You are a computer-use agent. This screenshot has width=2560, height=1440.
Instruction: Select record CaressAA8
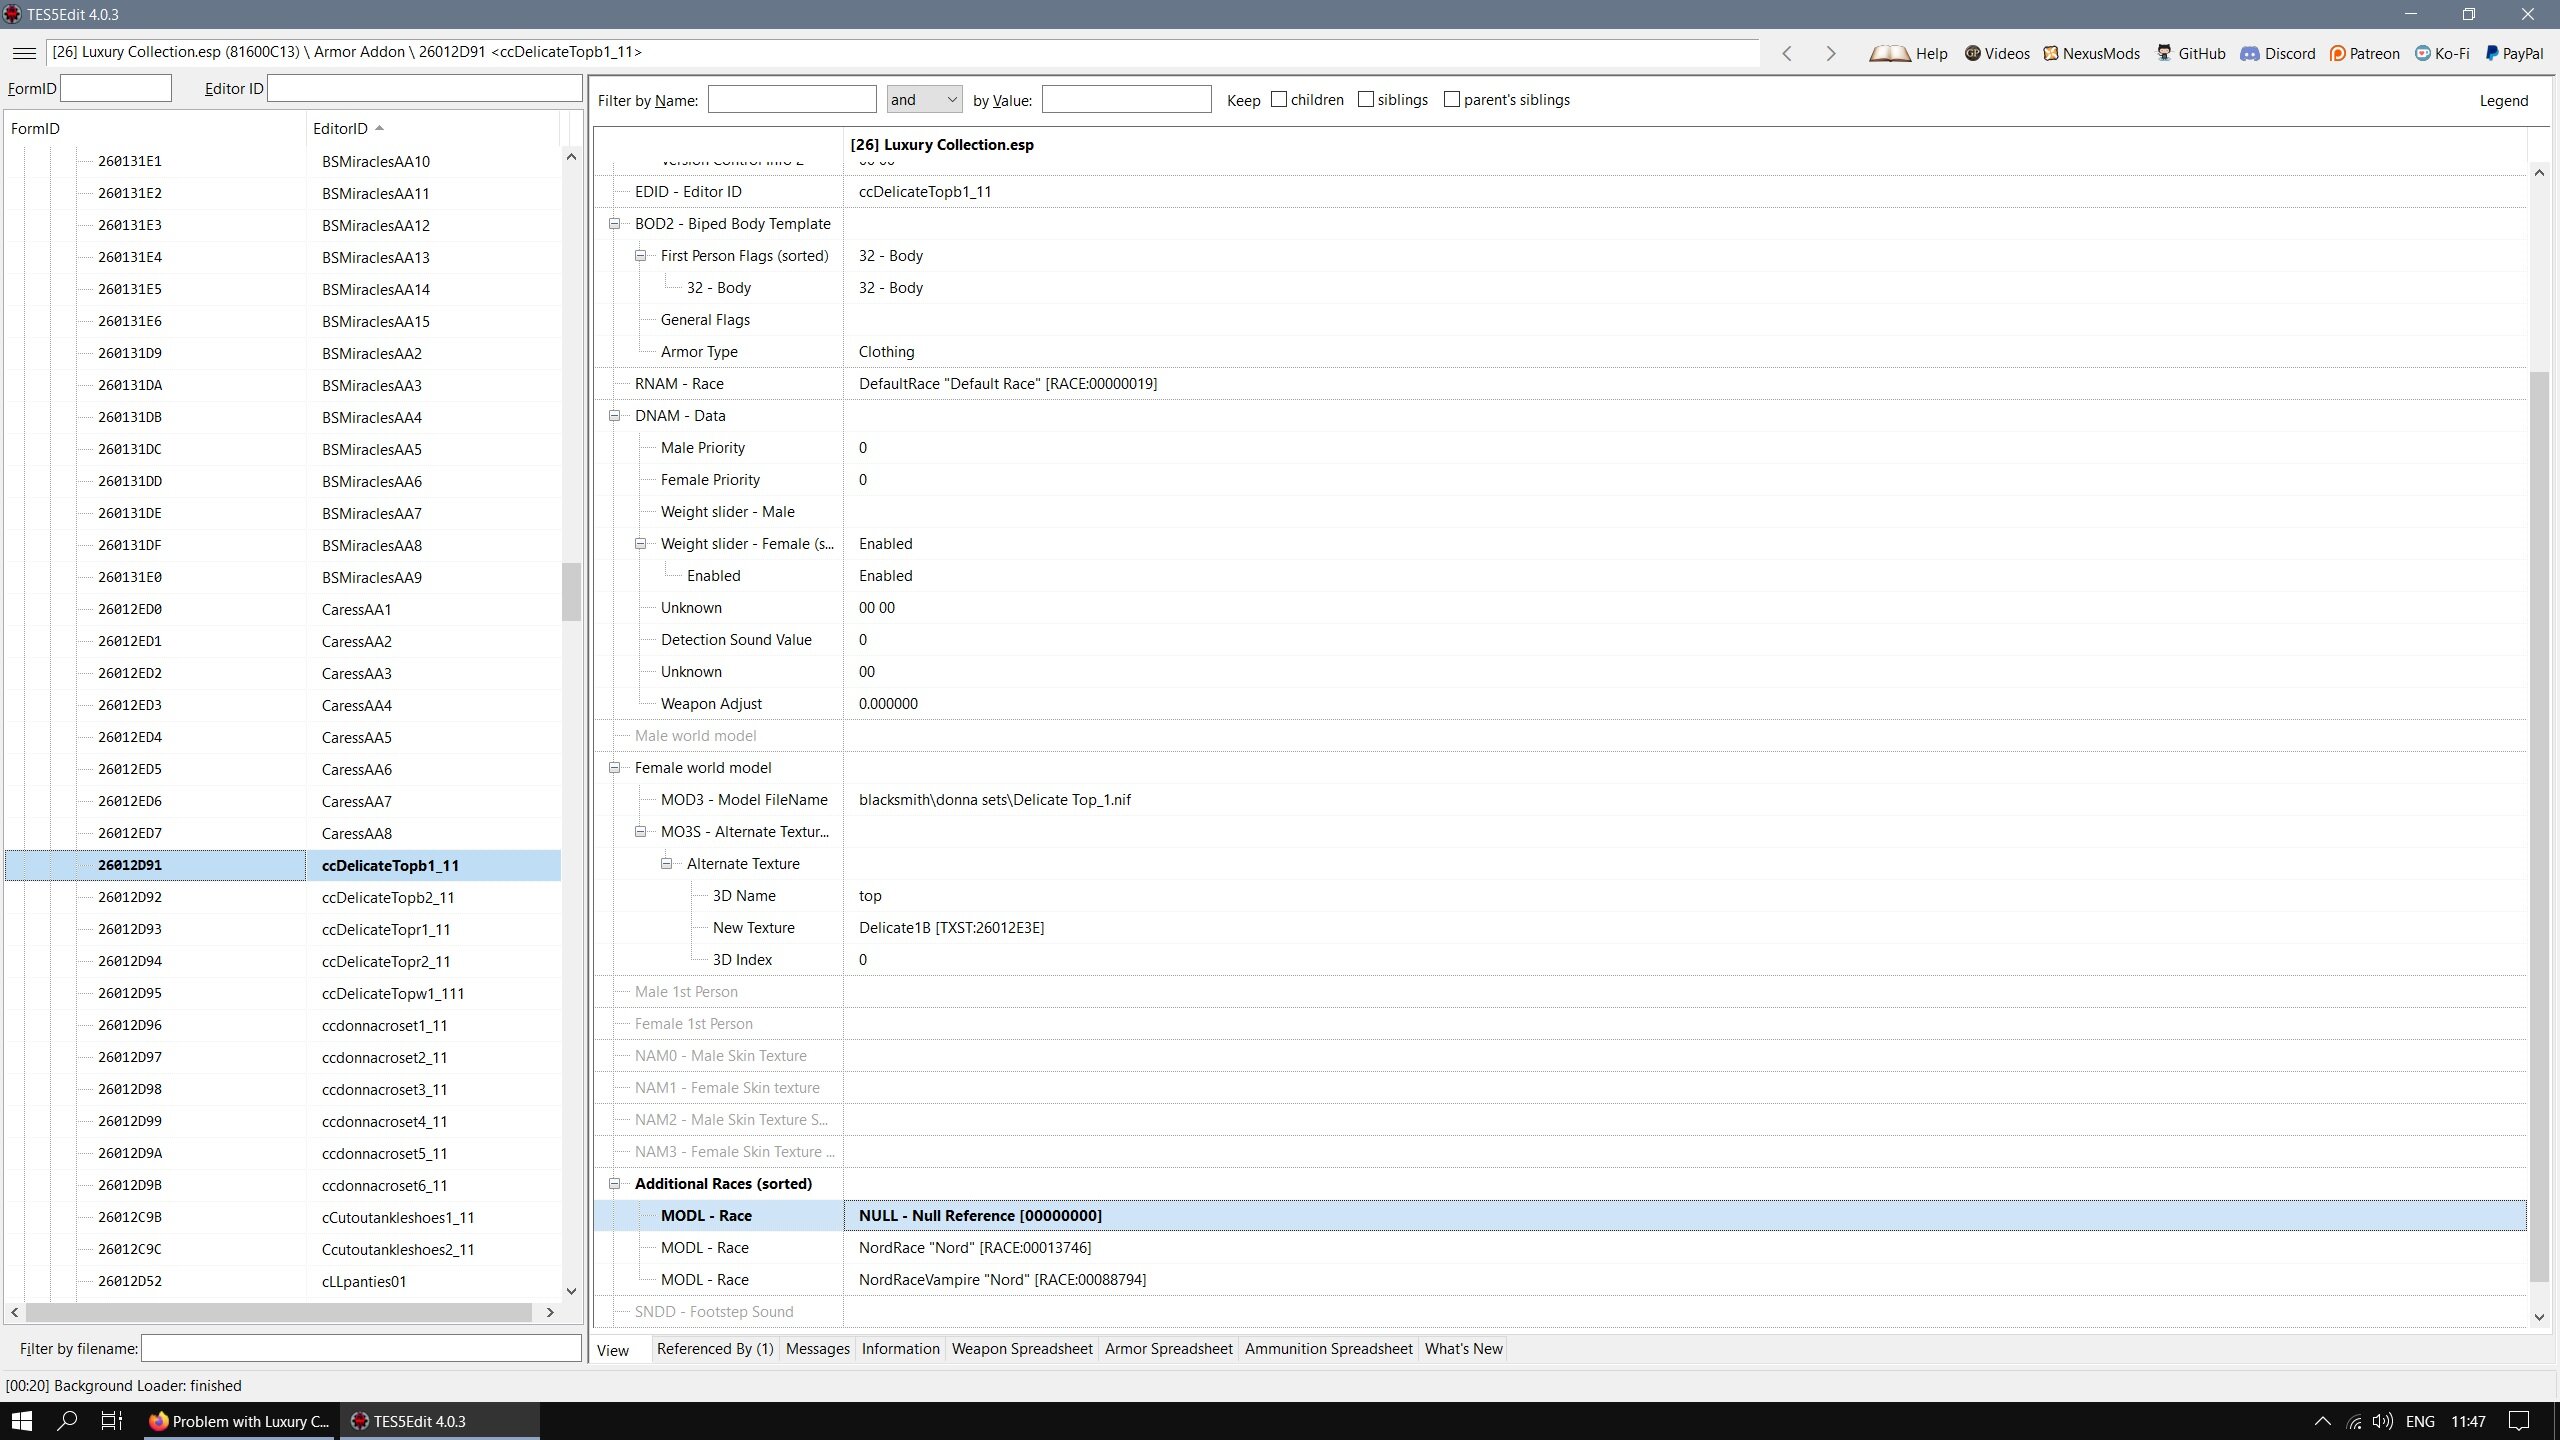point(357,833)
